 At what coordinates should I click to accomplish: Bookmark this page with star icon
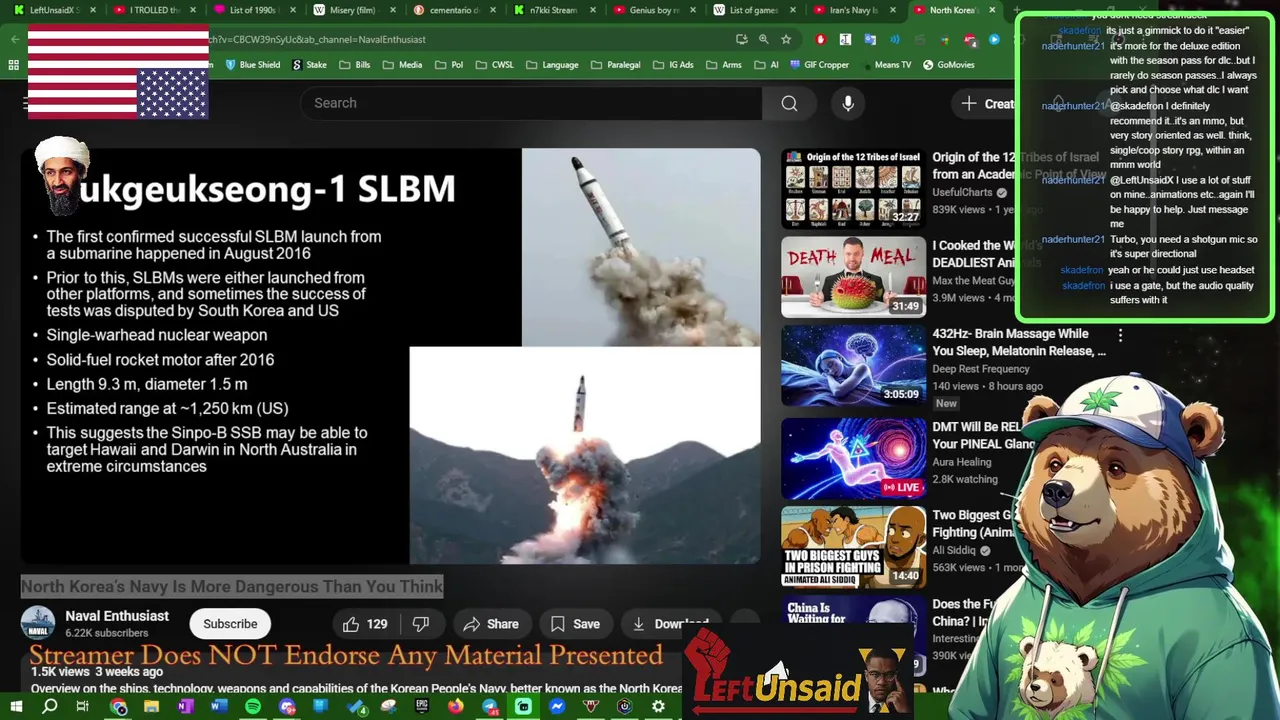point(786,39)
